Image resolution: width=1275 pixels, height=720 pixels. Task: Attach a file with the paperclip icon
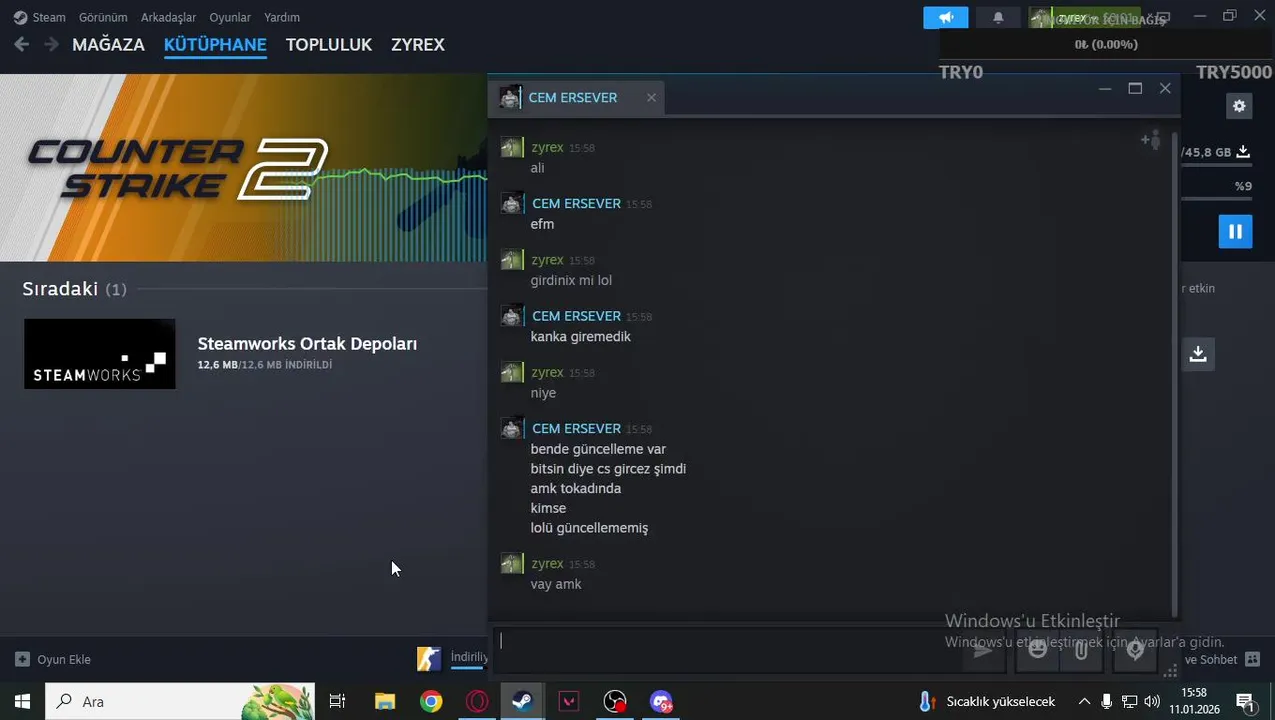[x=1081, y=650]
